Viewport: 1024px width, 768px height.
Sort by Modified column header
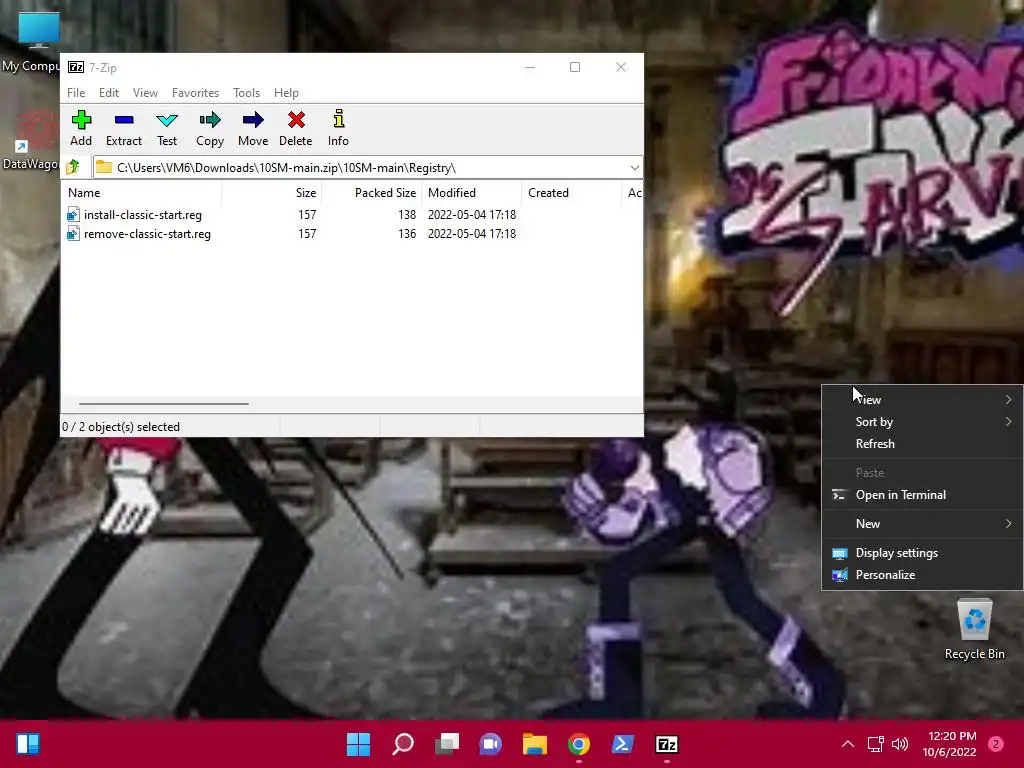coord(471,193)
